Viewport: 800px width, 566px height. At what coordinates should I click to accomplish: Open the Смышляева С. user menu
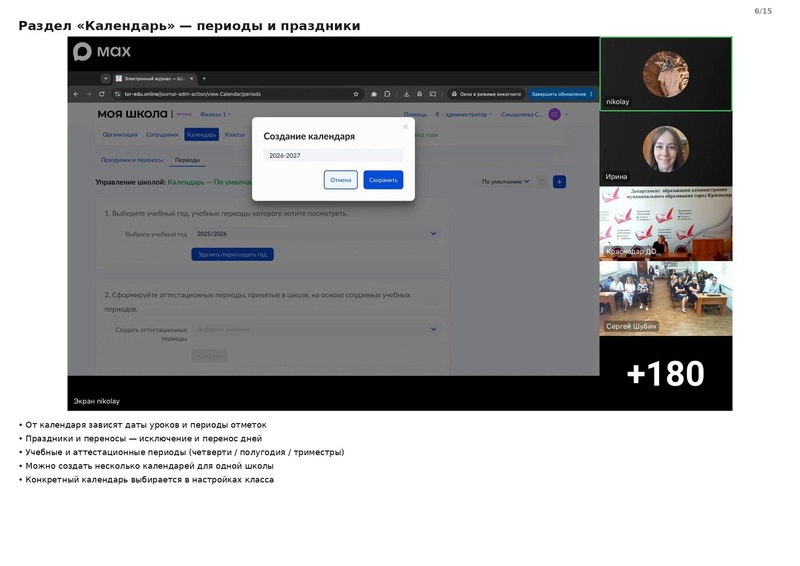point(522,114)
